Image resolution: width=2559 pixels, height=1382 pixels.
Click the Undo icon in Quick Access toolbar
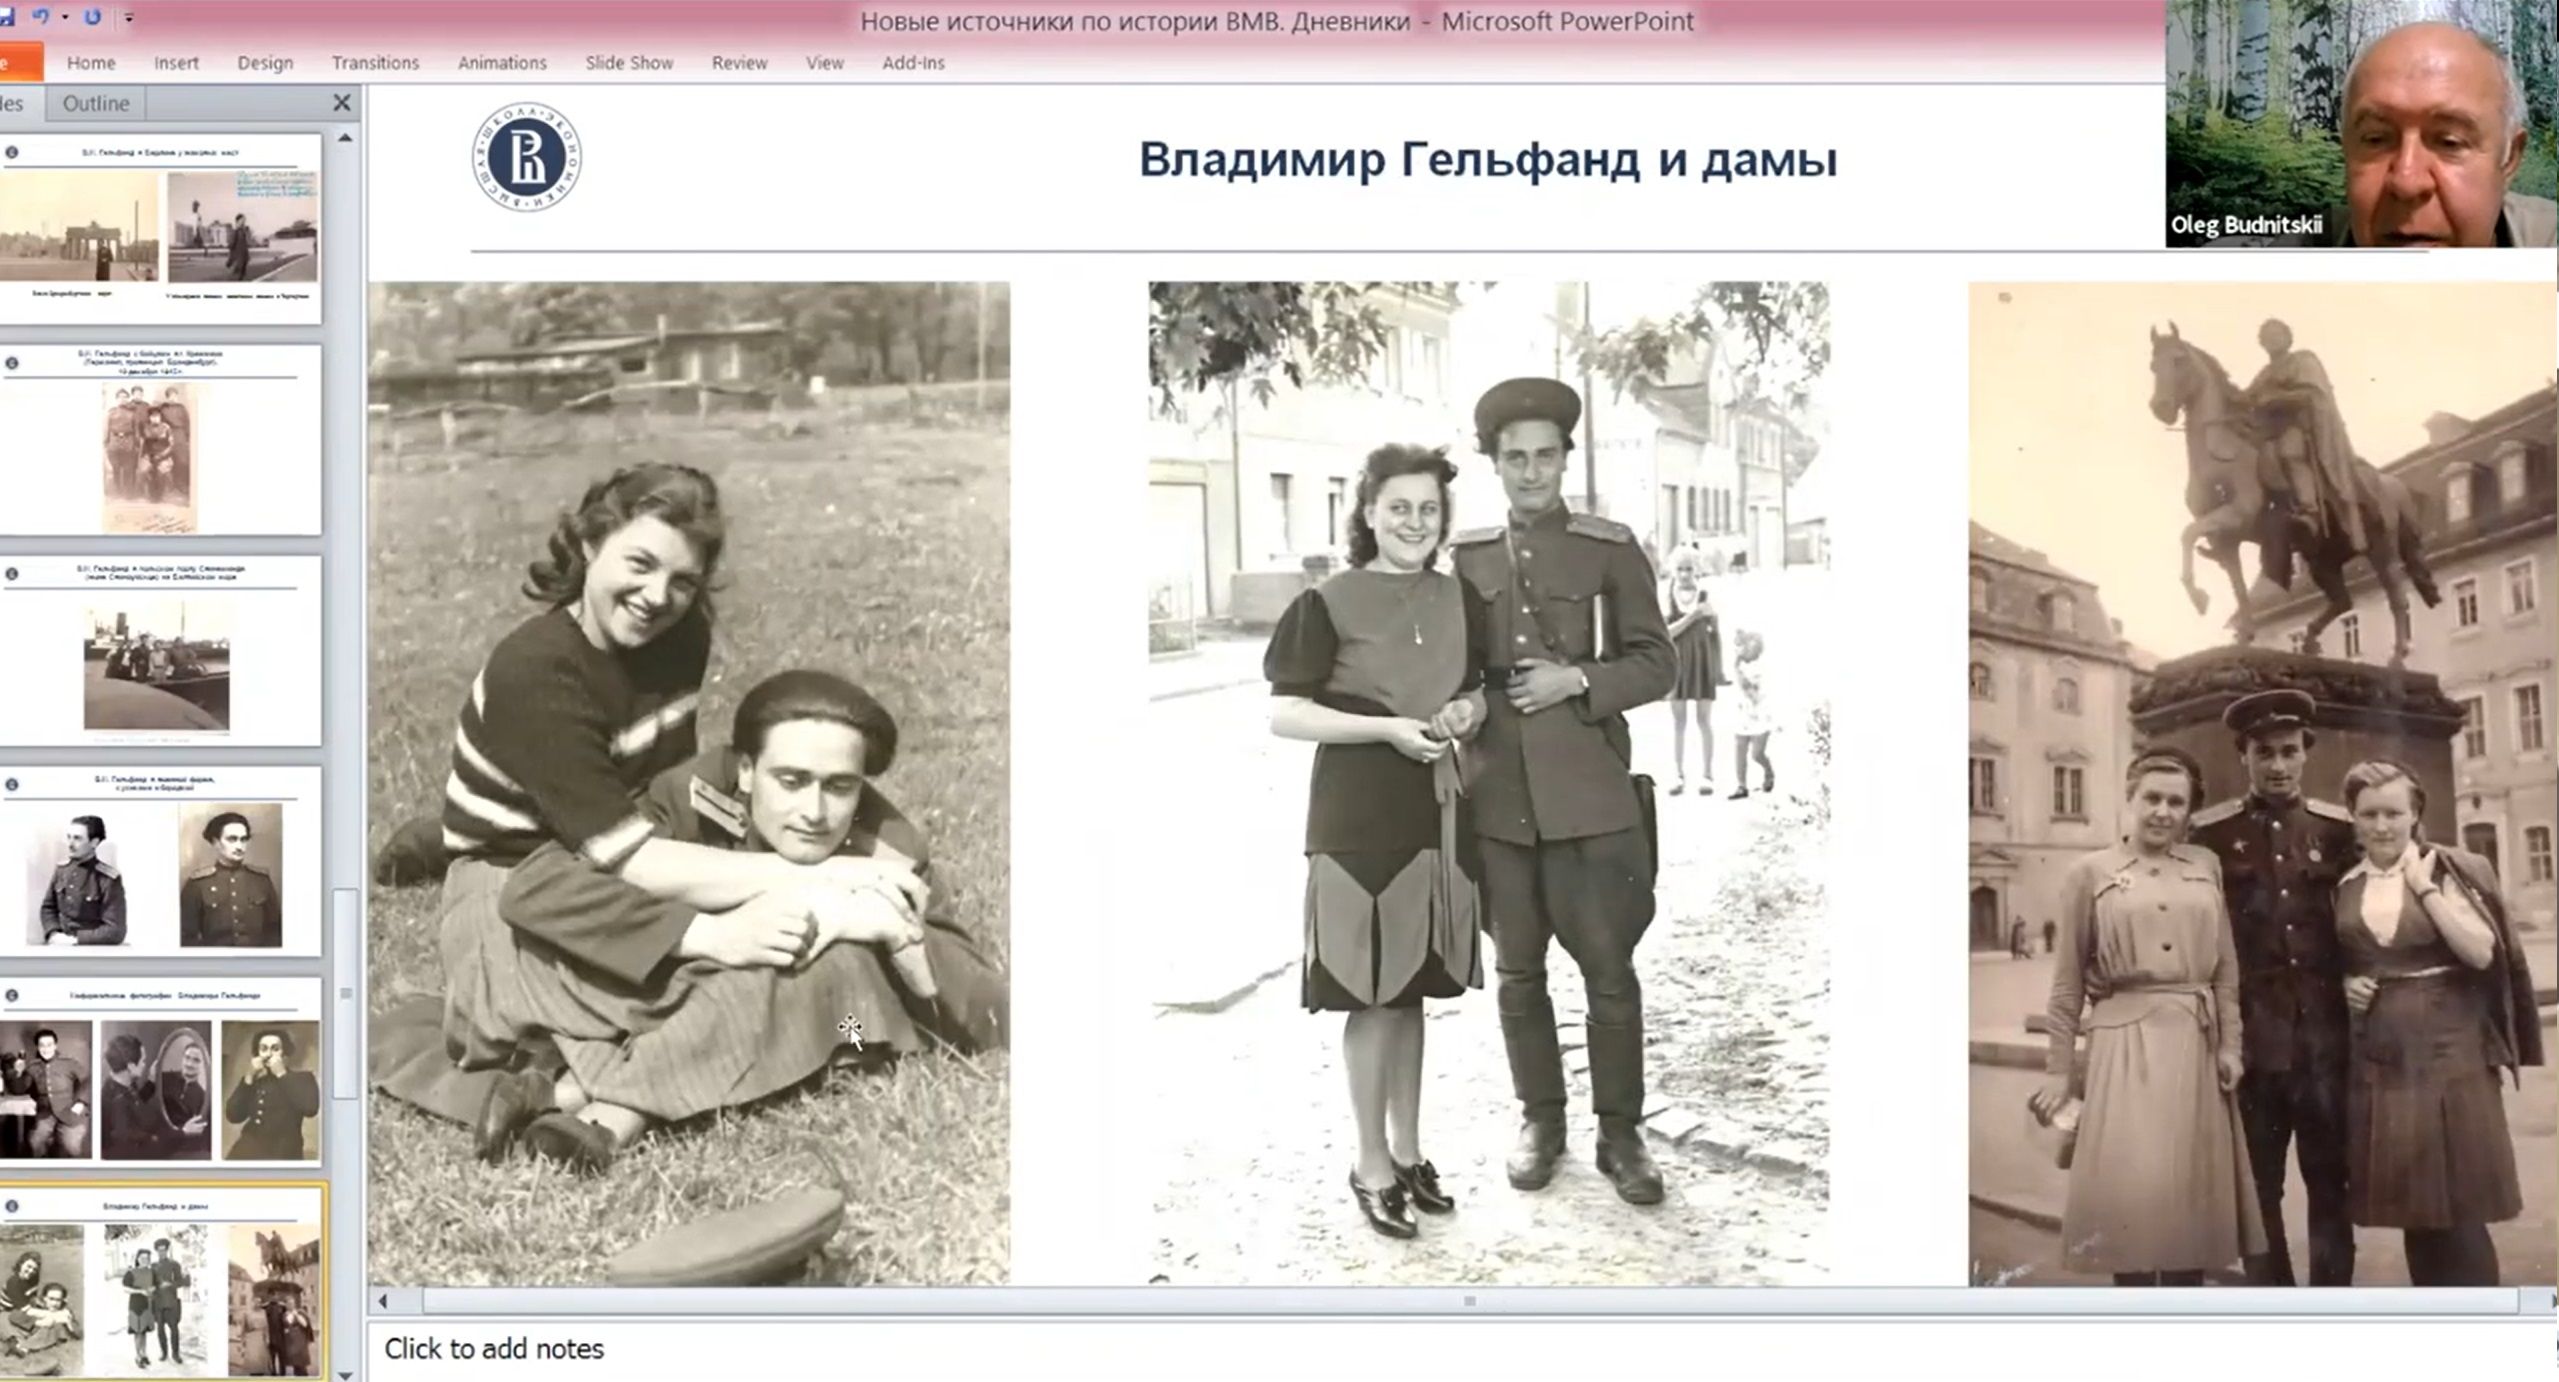(41, 17)
